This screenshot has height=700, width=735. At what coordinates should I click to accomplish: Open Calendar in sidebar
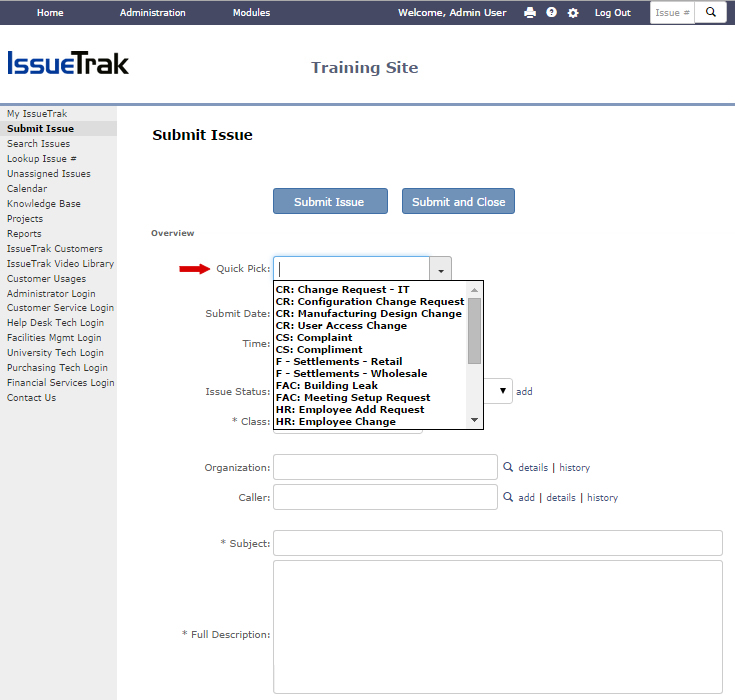[27, 188]
